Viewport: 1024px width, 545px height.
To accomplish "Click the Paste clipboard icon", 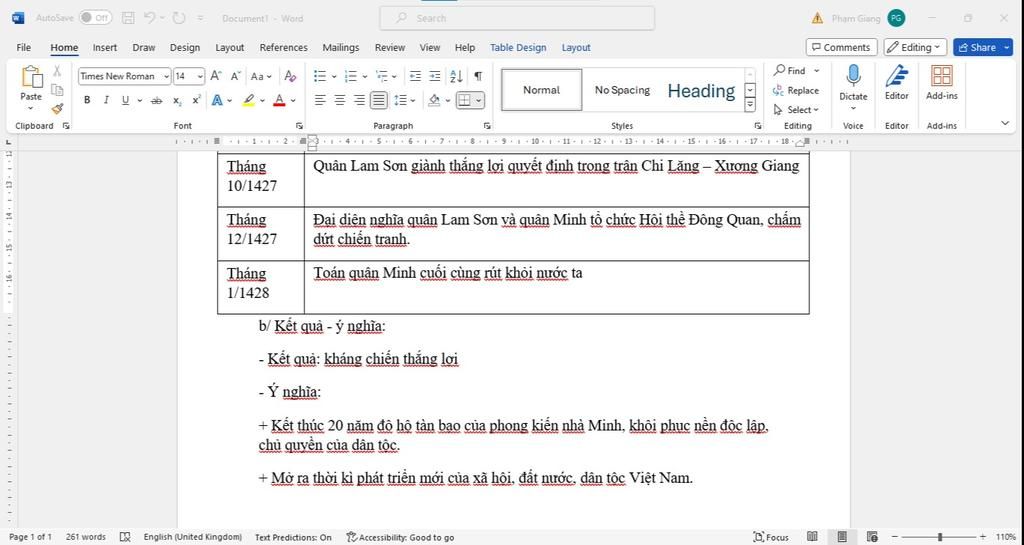I will point(31,77).
